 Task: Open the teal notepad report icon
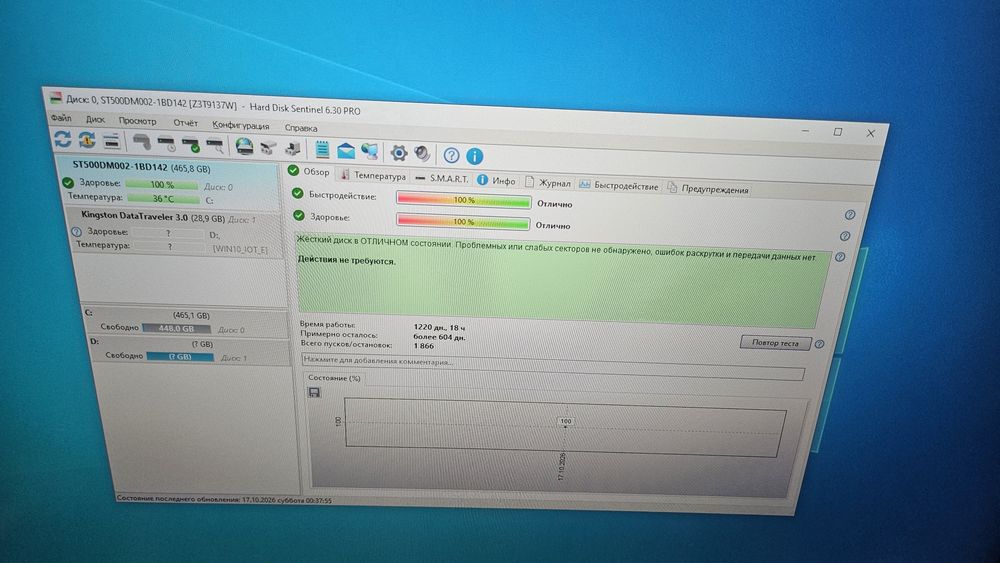pos(322,150)
